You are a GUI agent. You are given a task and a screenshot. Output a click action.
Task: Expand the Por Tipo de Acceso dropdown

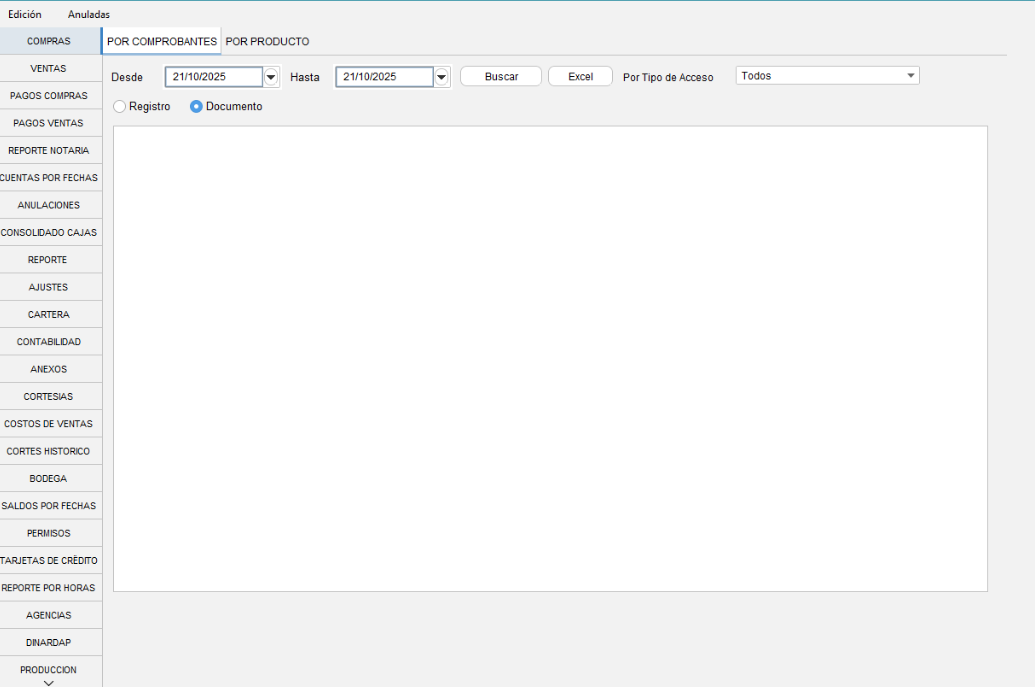tap(910, 76)
